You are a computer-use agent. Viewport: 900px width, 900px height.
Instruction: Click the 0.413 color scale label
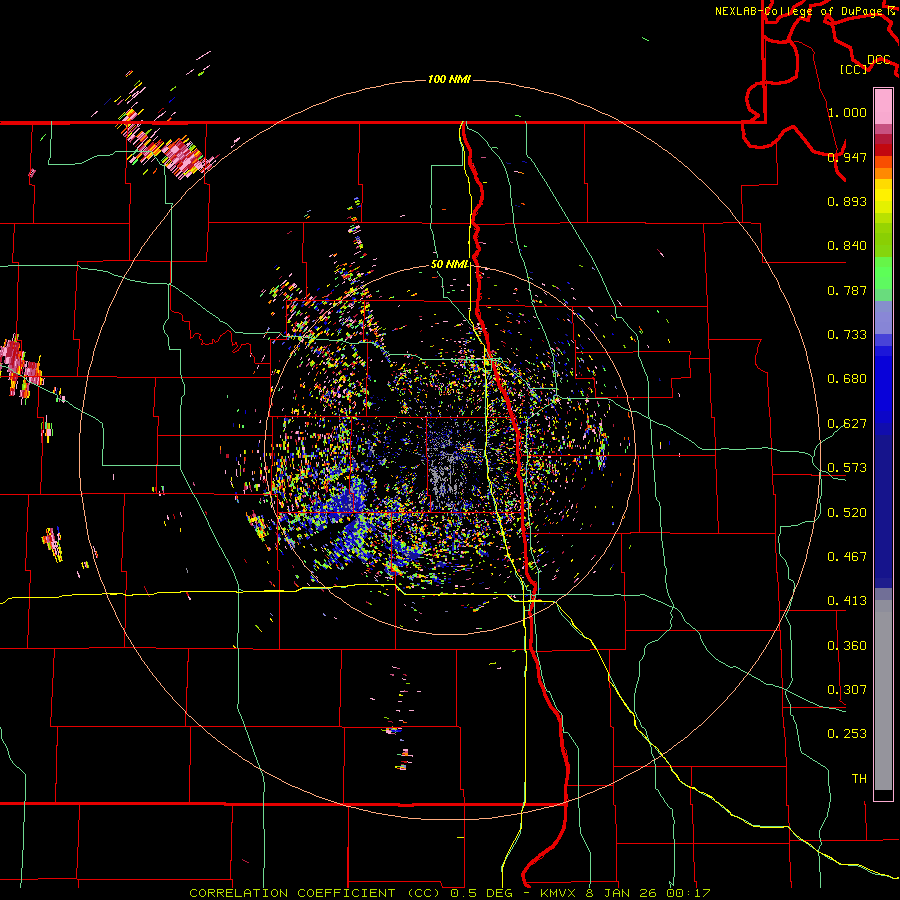point(847,601)
